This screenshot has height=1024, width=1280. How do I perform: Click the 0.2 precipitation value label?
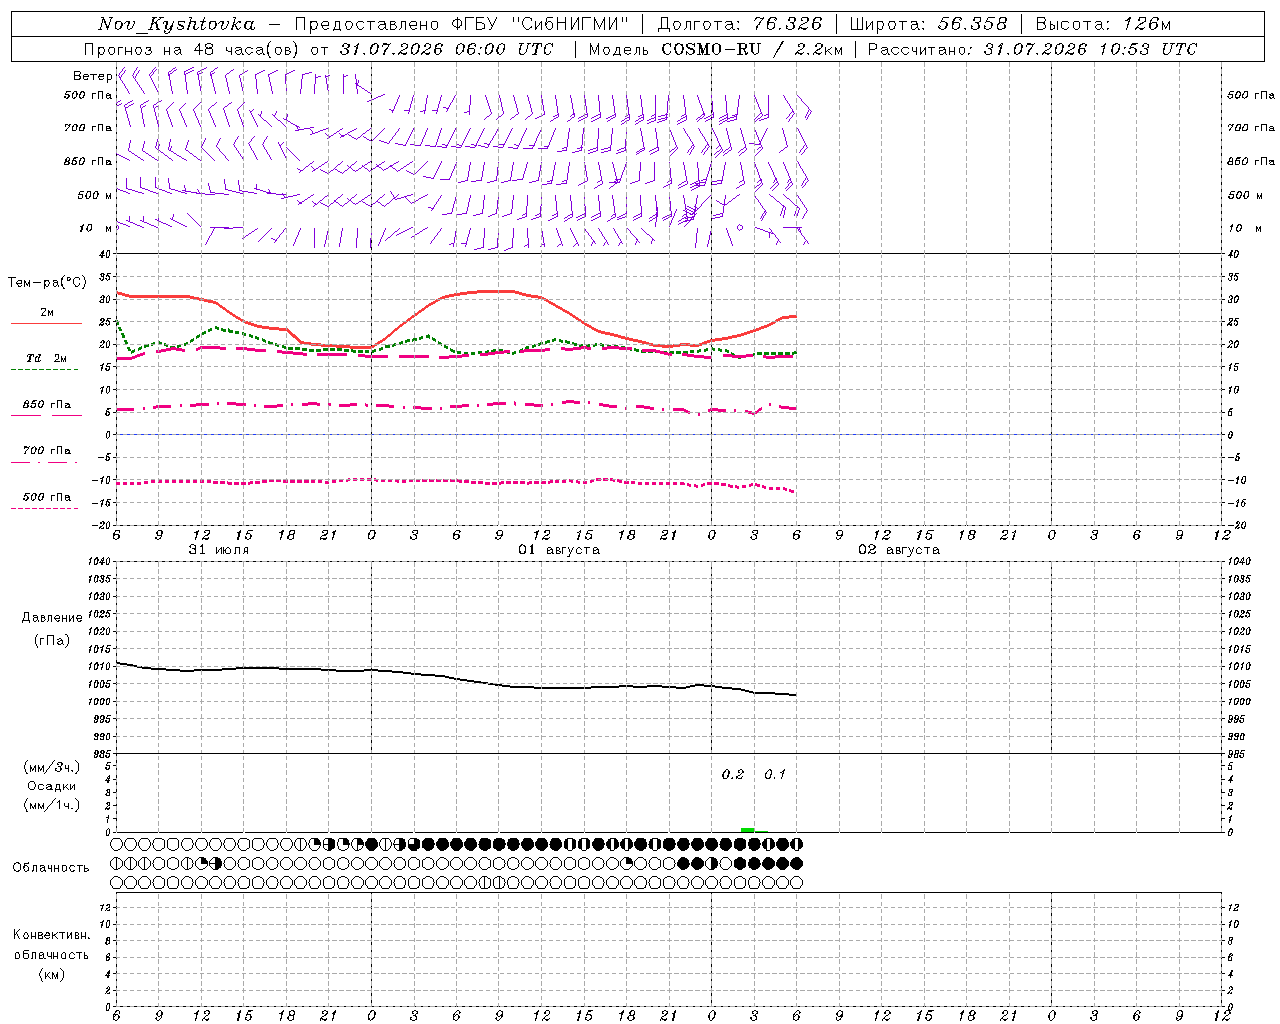coord(733,774)
